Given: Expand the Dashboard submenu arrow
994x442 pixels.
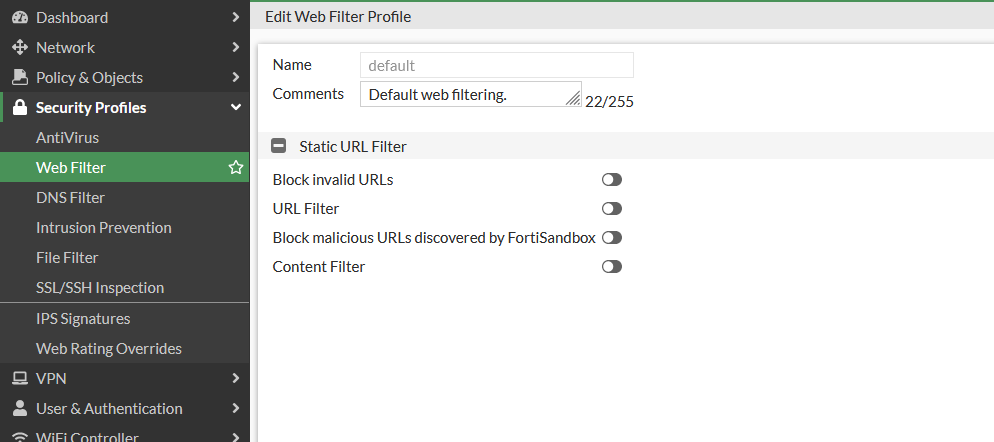Looking at the screenshot, I should 236,17.
